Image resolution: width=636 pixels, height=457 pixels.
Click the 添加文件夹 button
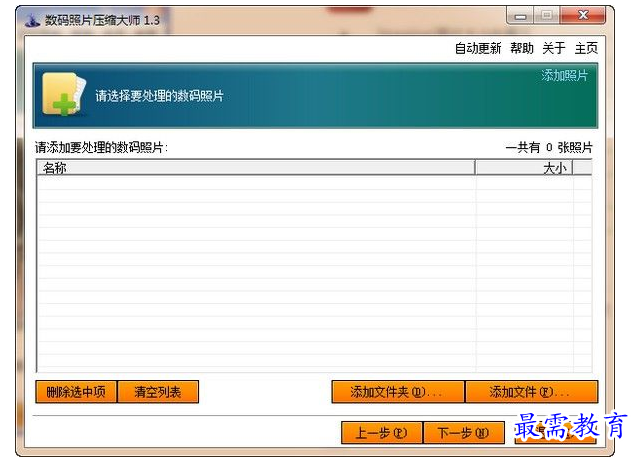(398, 392)
